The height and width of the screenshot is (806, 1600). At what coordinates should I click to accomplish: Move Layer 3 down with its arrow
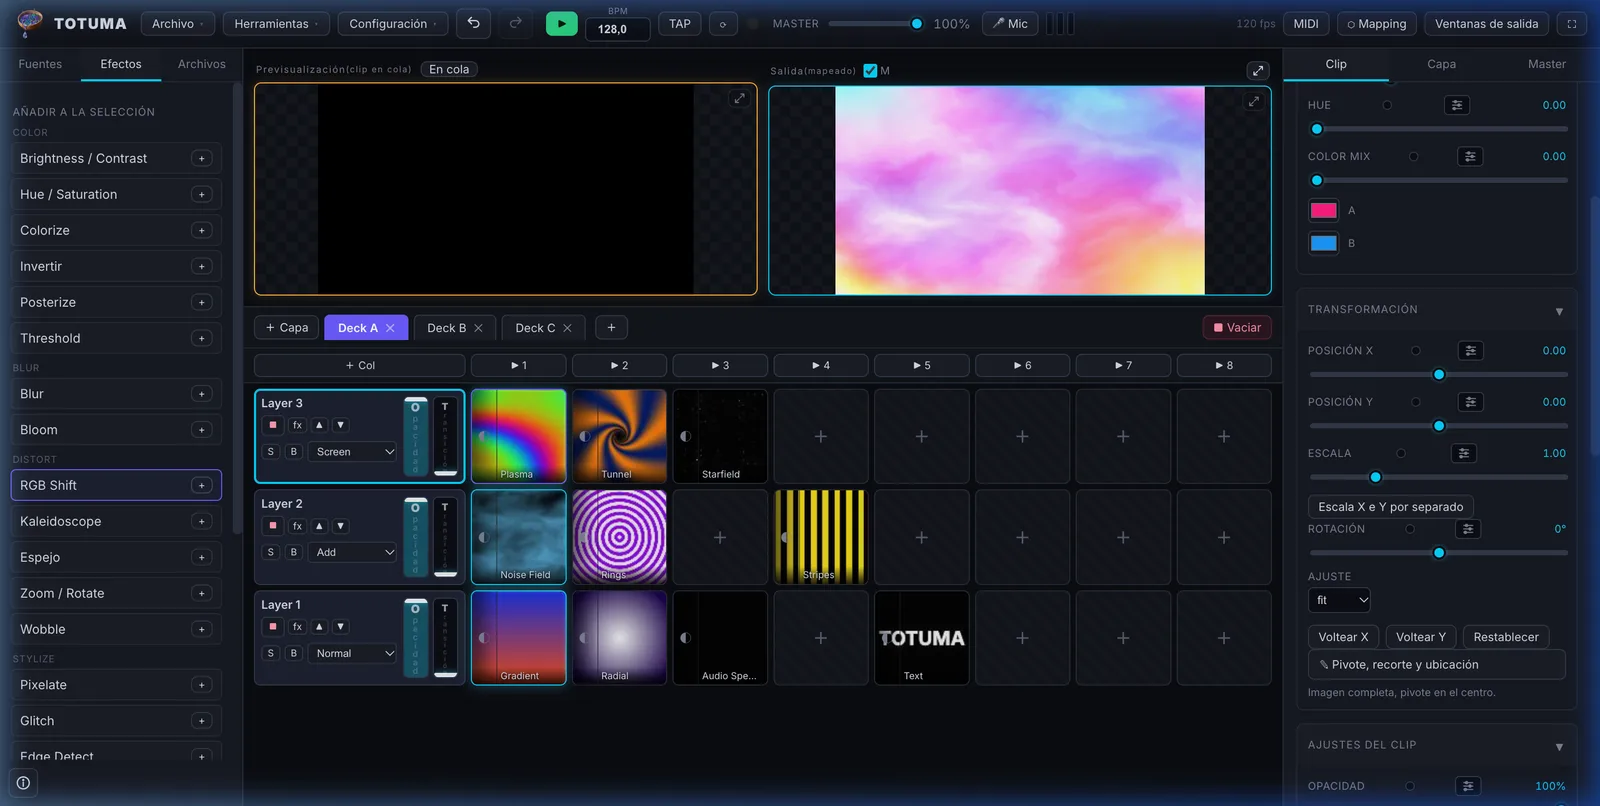(341, 425)
